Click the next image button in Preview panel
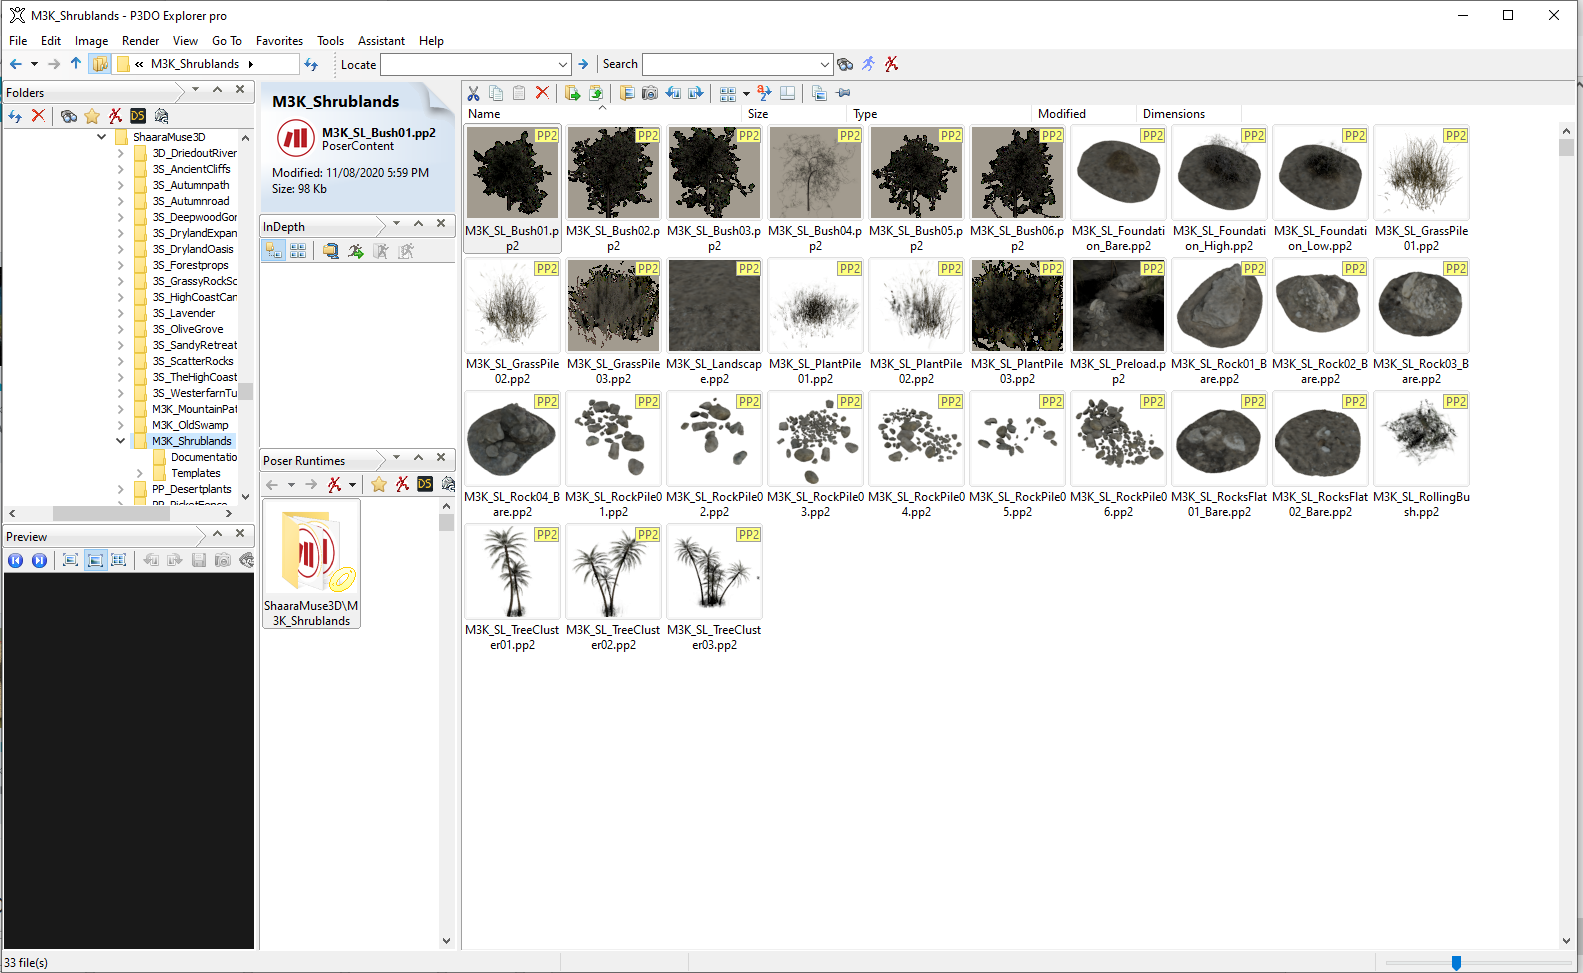The height and width of the screenshot is (973, 1583). coord(39,560)
